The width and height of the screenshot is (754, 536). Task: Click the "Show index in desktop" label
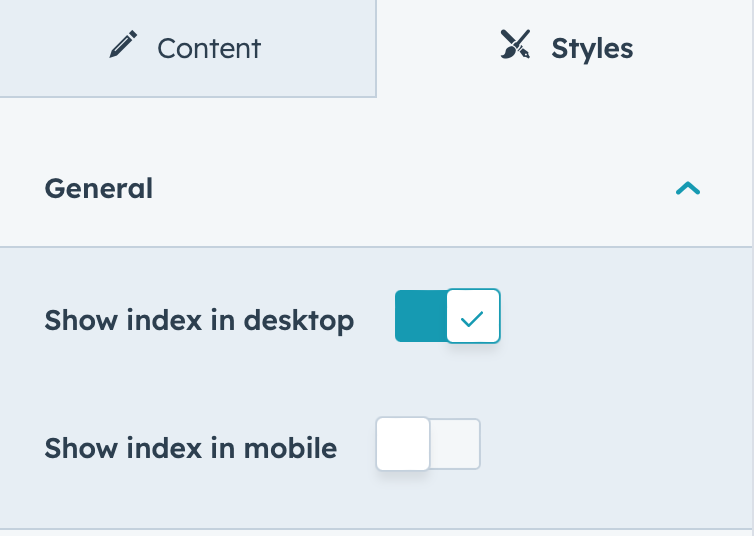click(199, 321)
